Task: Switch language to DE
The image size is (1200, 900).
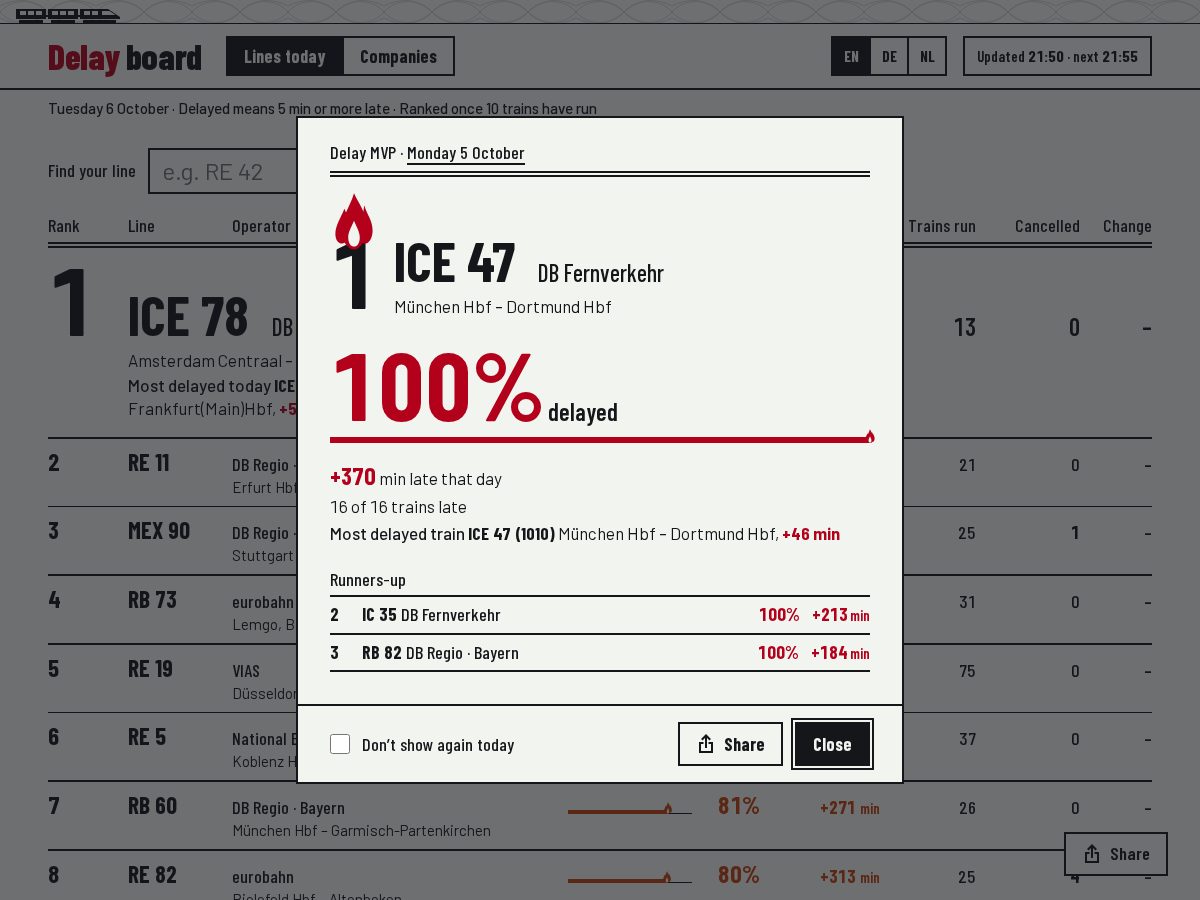Action: (x=889, y=56)
